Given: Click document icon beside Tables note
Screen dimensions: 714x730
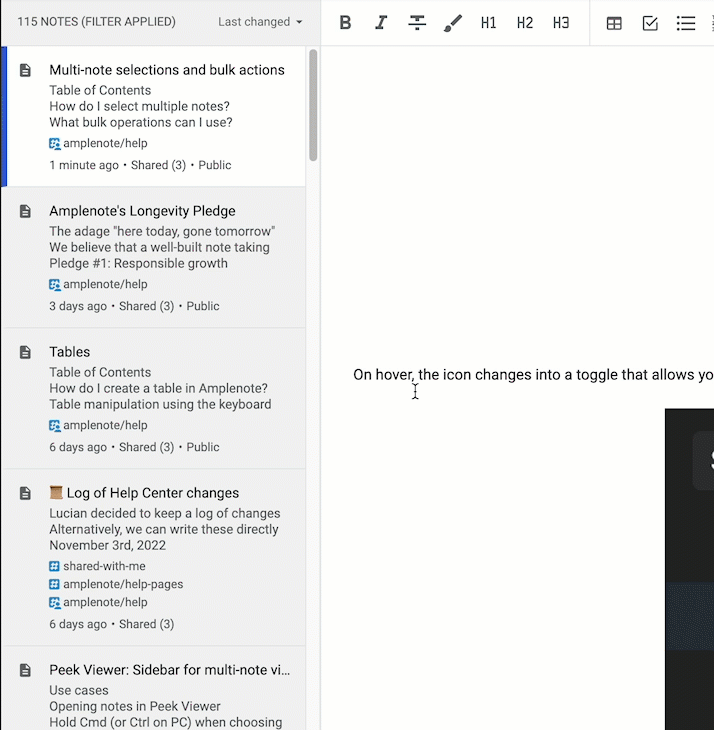Looking at the screenshot, I should click(x=25, y=352).
